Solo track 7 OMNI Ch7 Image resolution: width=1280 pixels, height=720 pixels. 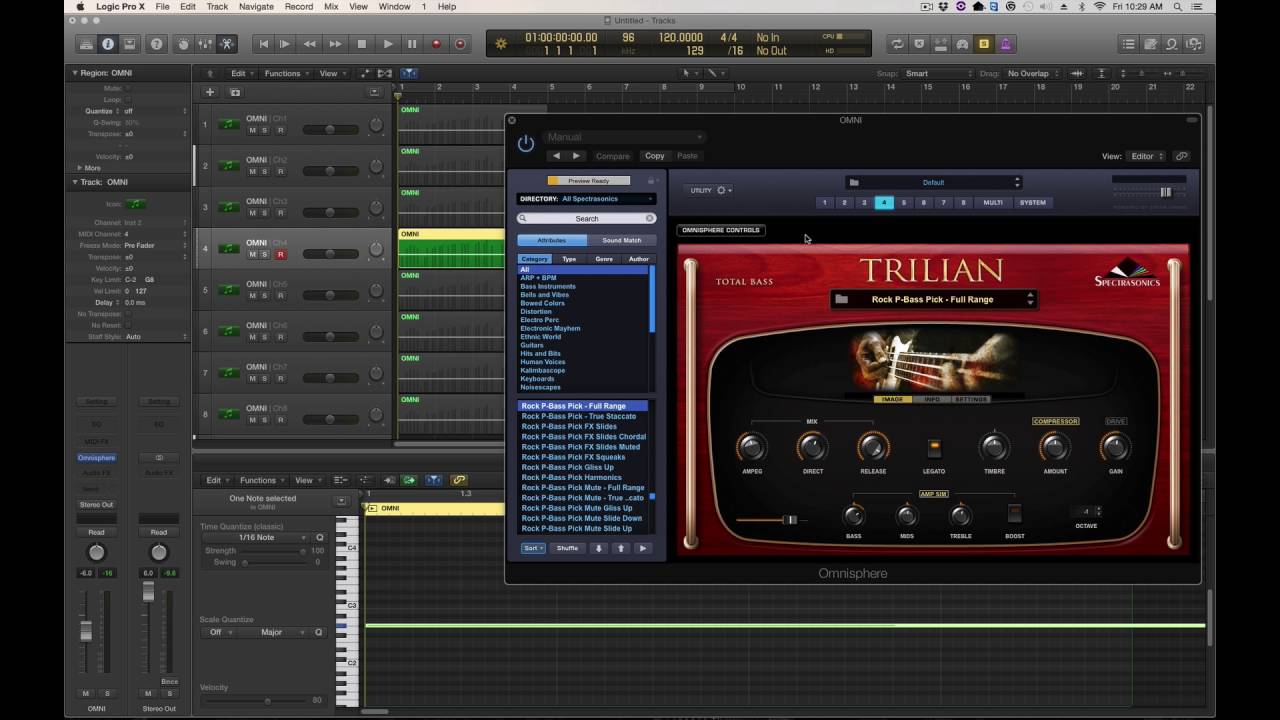pyautogui.click(x=265, y=379)
